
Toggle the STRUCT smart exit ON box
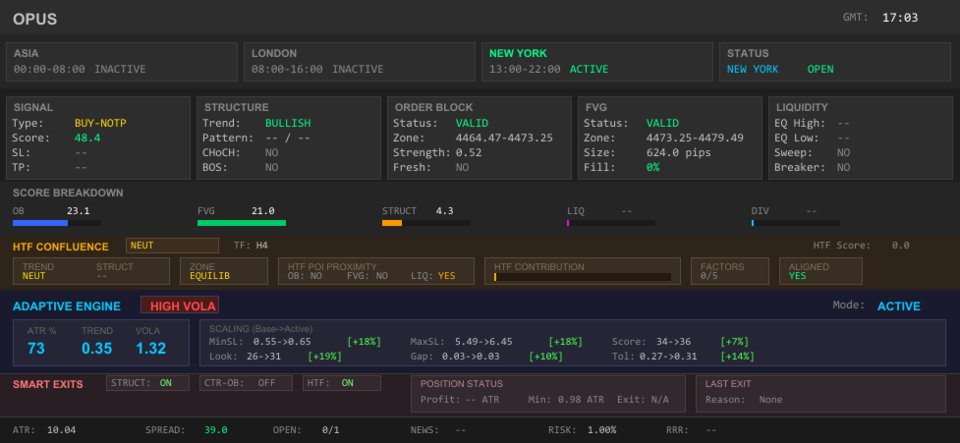pyautogui.click(x=148, y=383)
